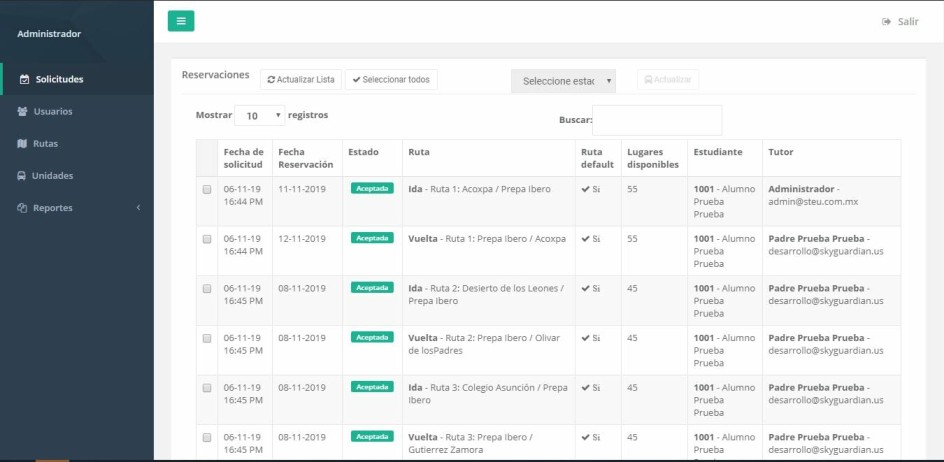Check the box for the 11-11-2019 reservation
944x462 pixels.
coord(206,190)
